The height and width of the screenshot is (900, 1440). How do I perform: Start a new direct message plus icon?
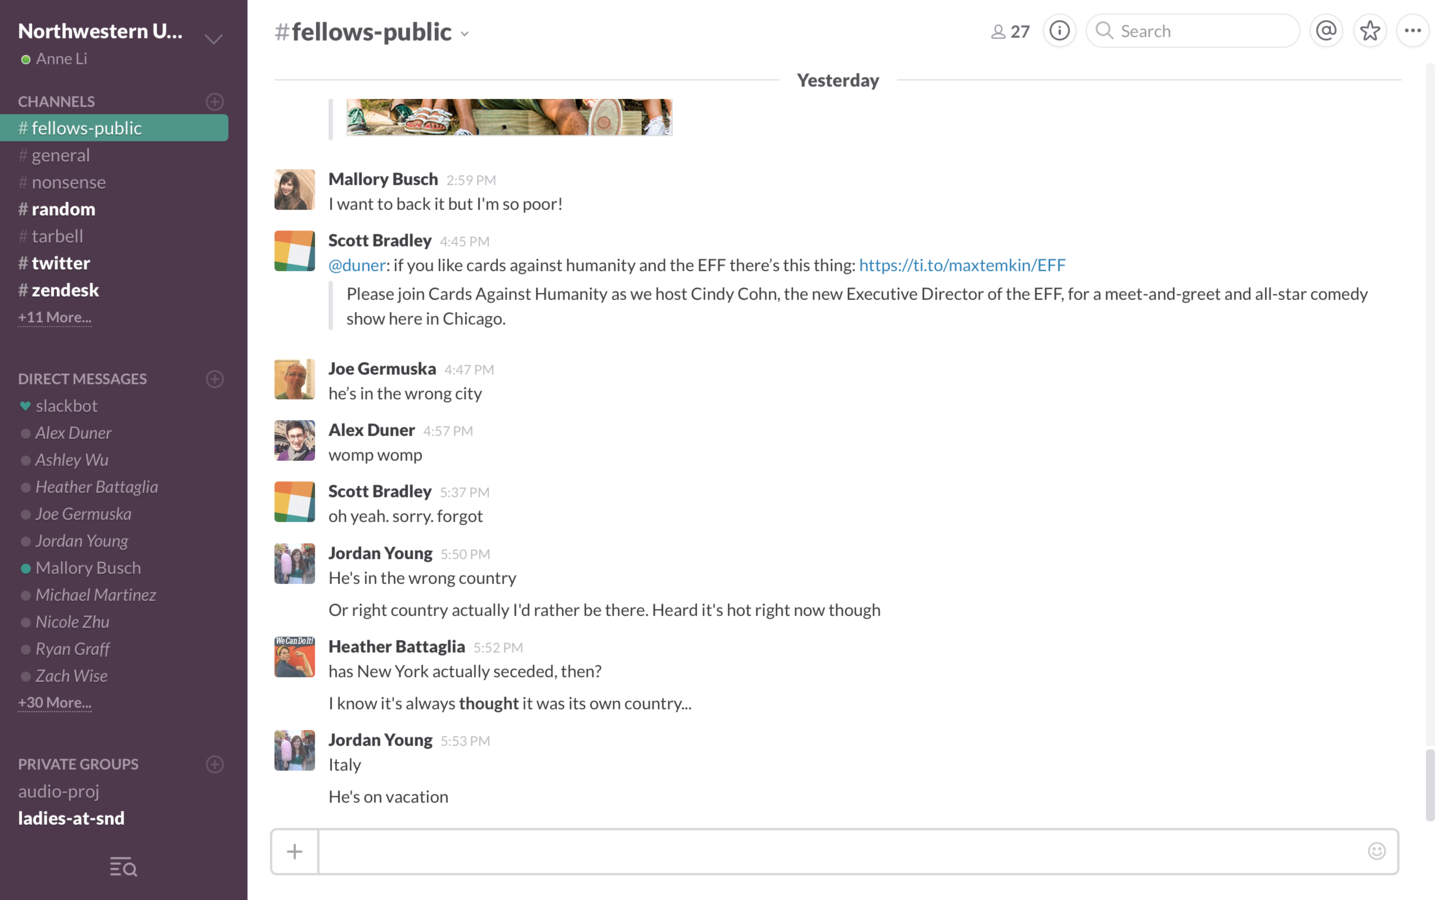(214, 379)
